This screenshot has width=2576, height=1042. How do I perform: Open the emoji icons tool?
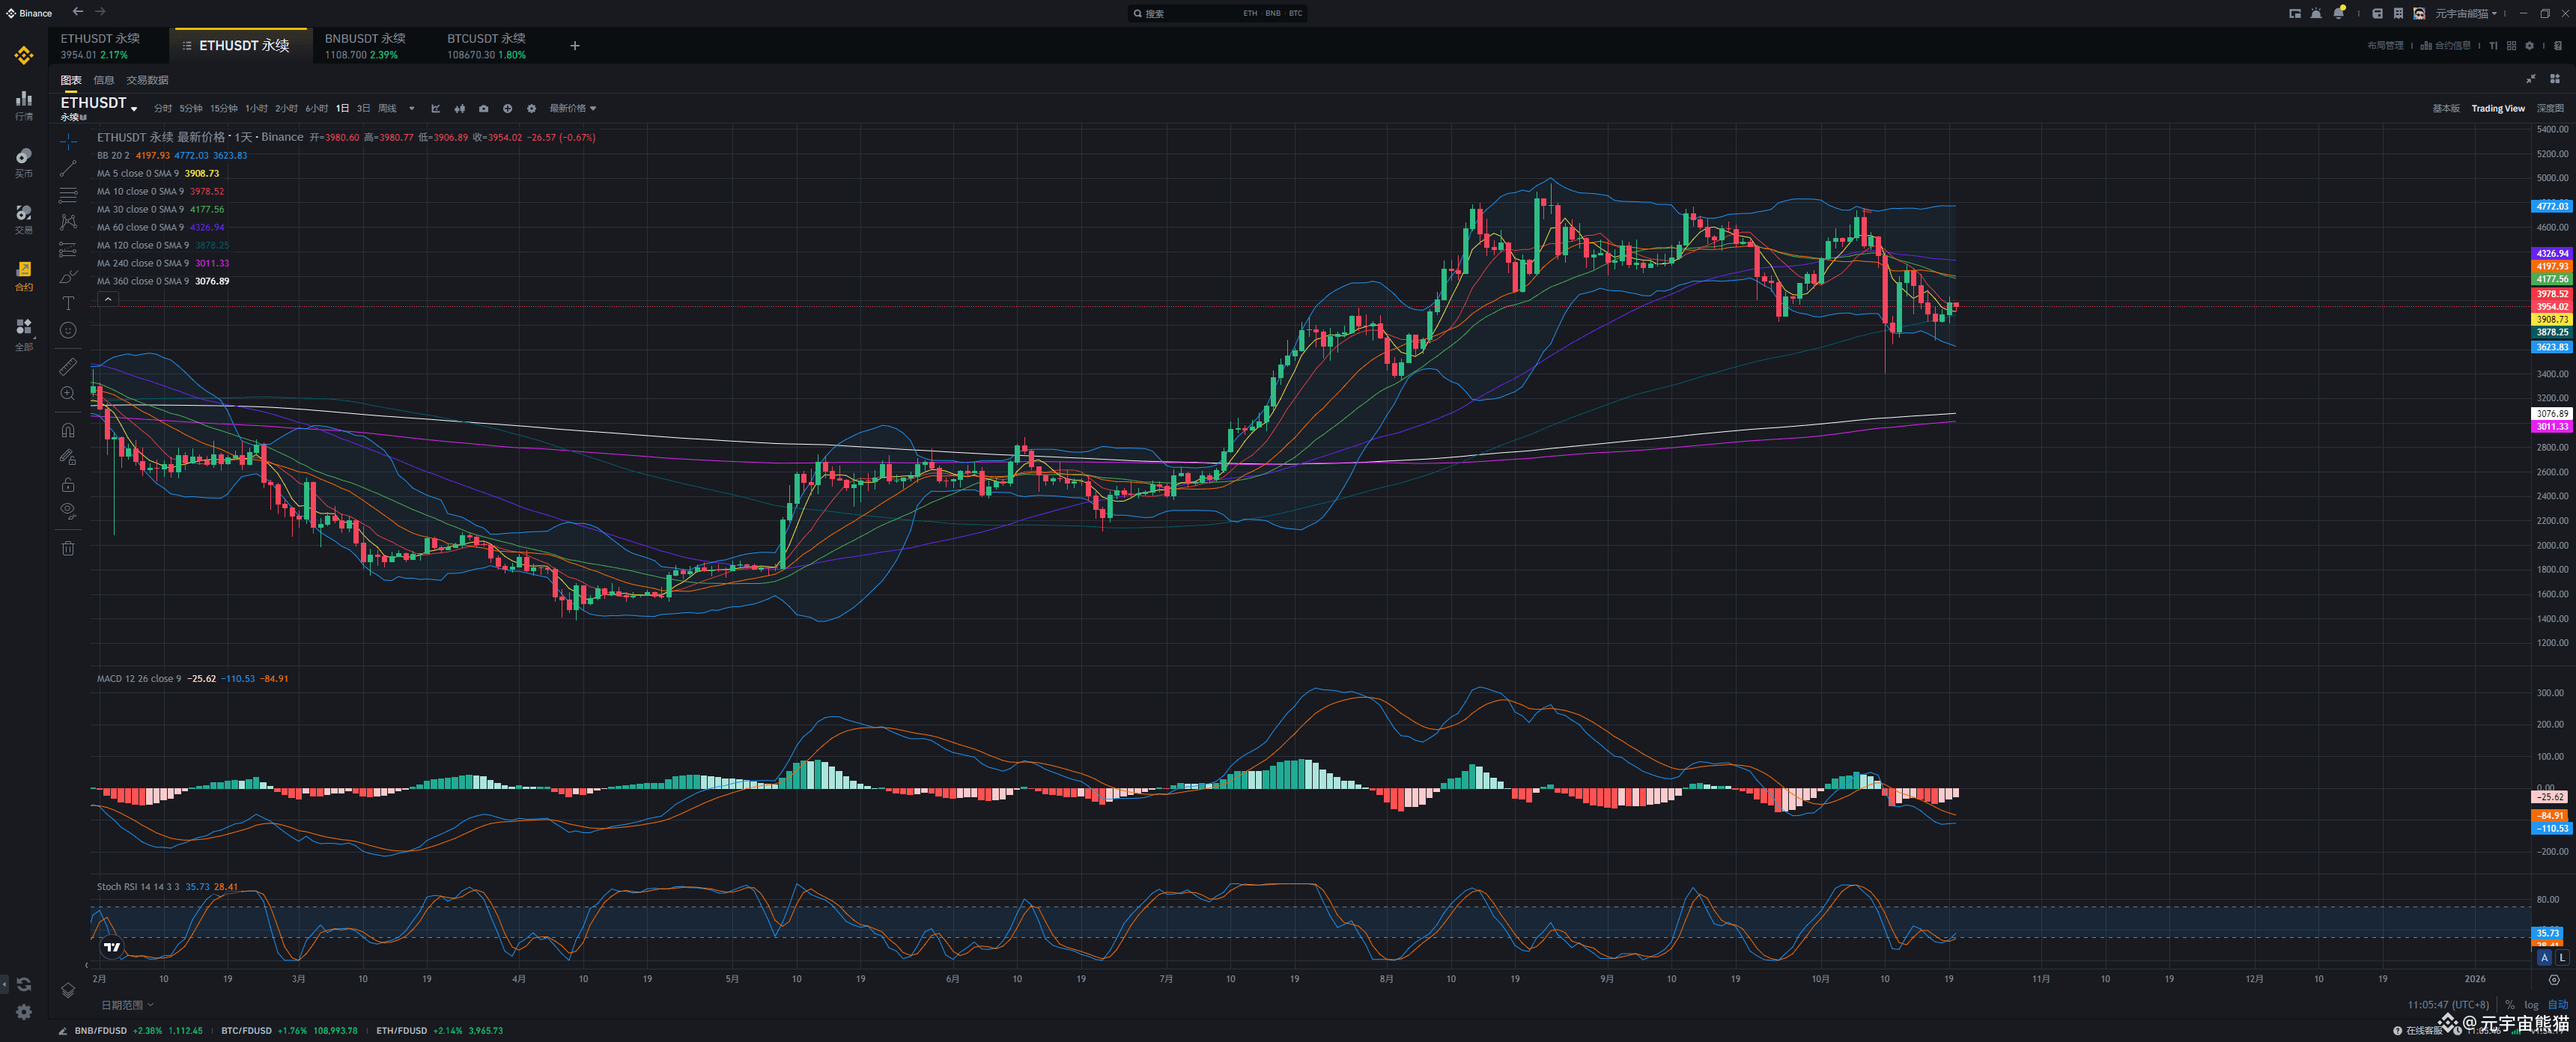coord(68,330)
